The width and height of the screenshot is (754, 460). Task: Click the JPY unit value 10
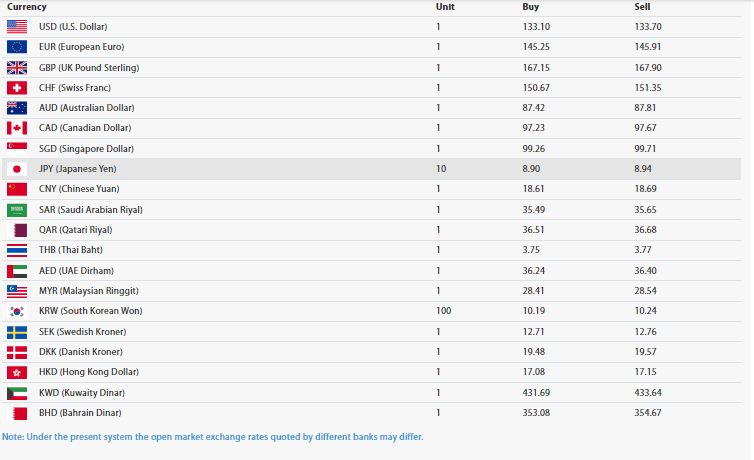point(441,169)
